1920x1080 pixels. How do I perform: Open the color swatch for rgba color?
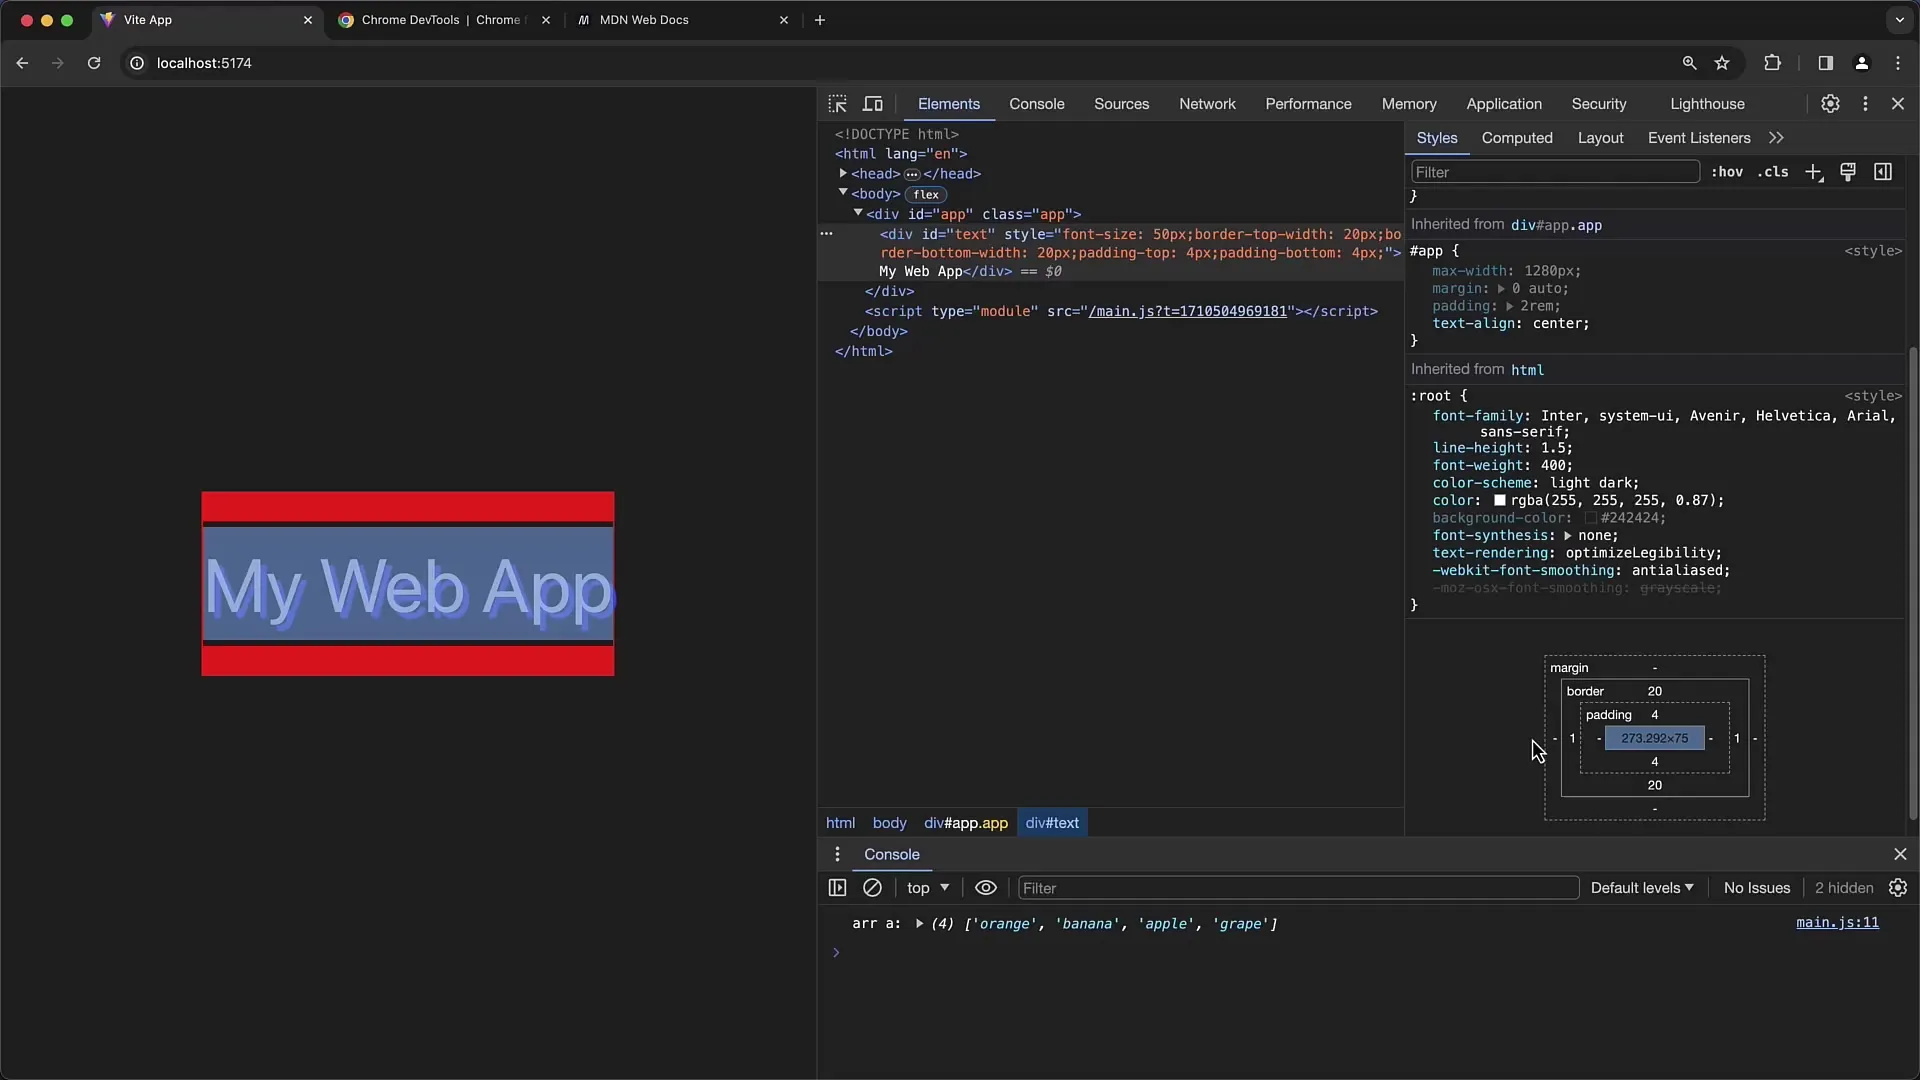(1500, 500)
